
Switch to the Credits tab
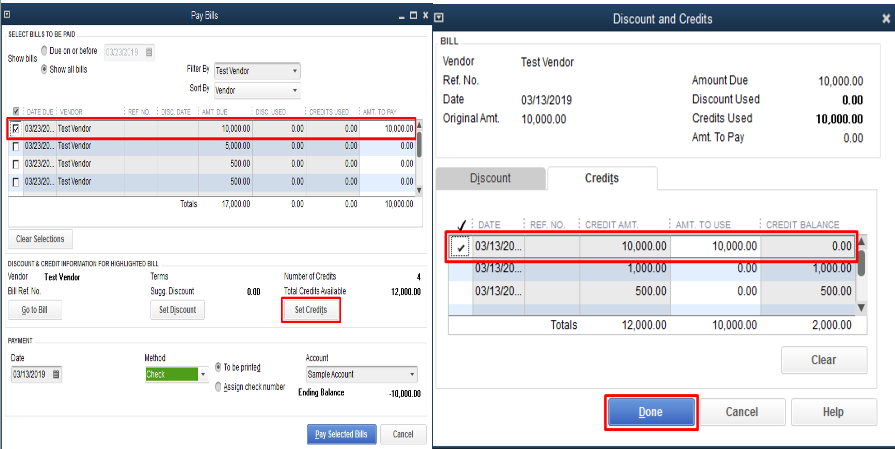coord(602,178)
